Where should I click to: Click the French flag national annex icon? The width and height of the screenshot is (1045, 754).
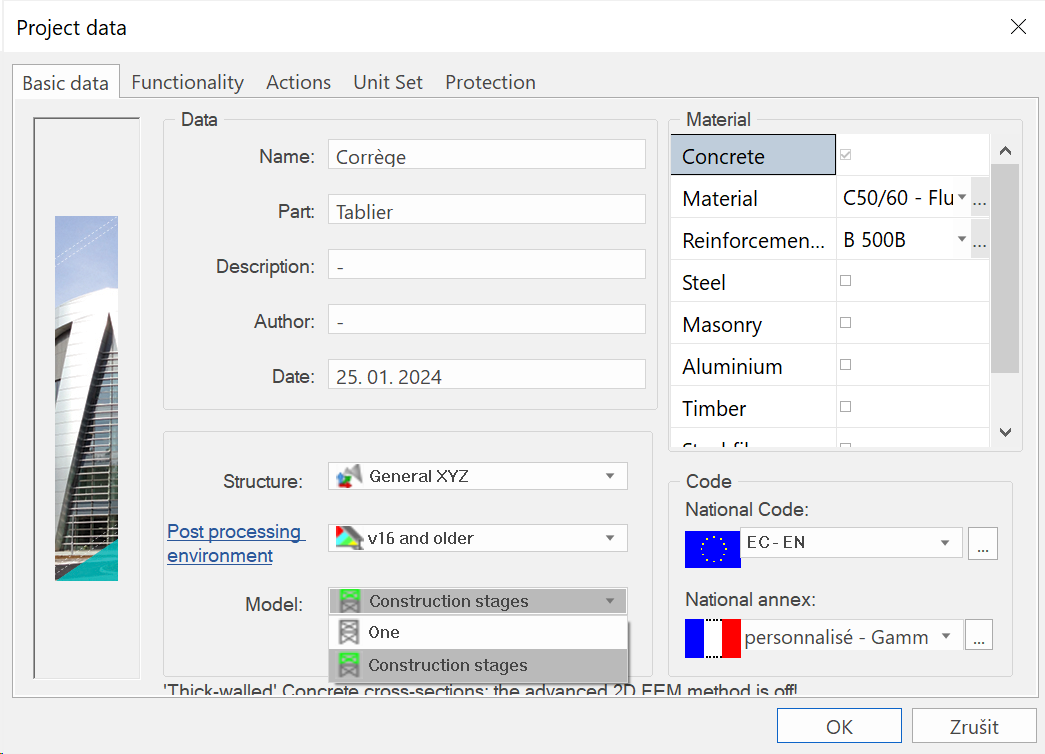coord(712,637)
